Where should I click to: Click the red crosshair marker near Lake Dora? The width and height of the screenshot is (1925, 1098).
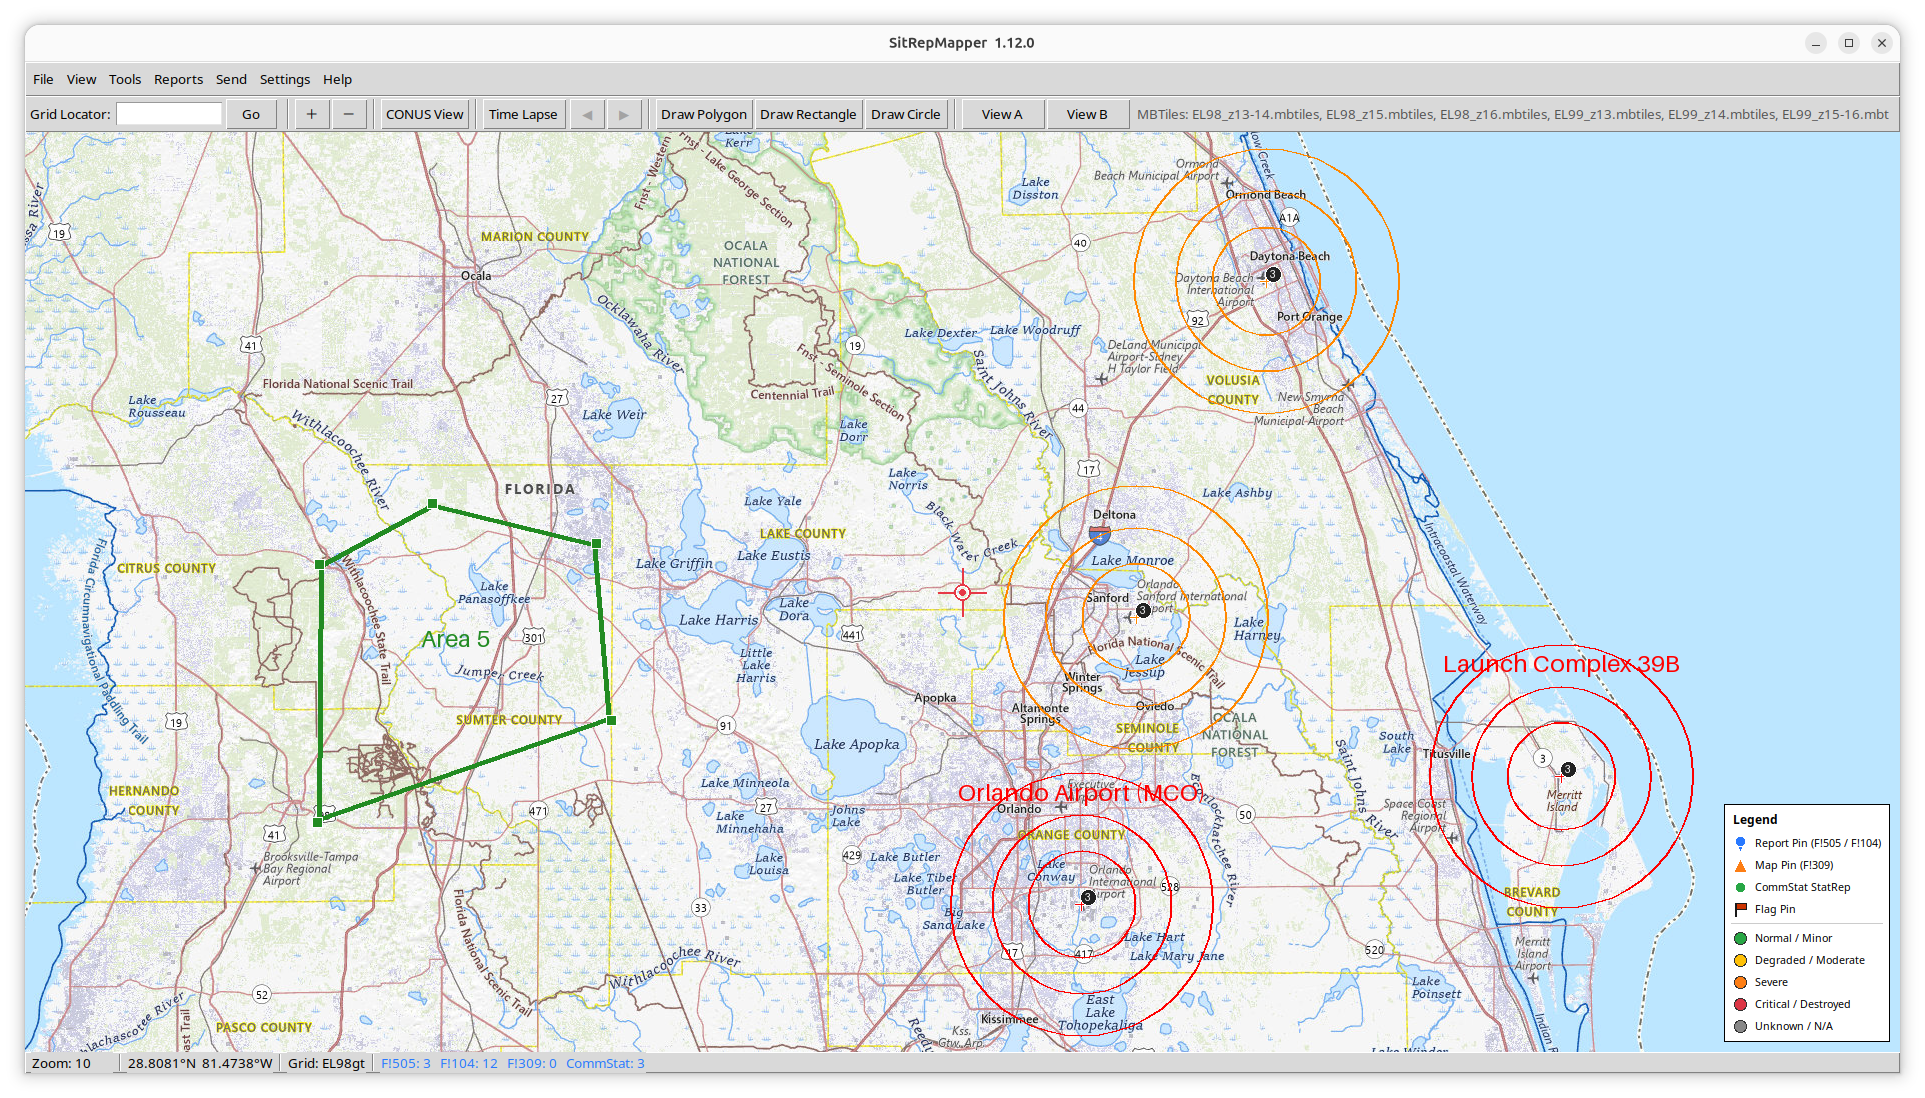point(962,592)
